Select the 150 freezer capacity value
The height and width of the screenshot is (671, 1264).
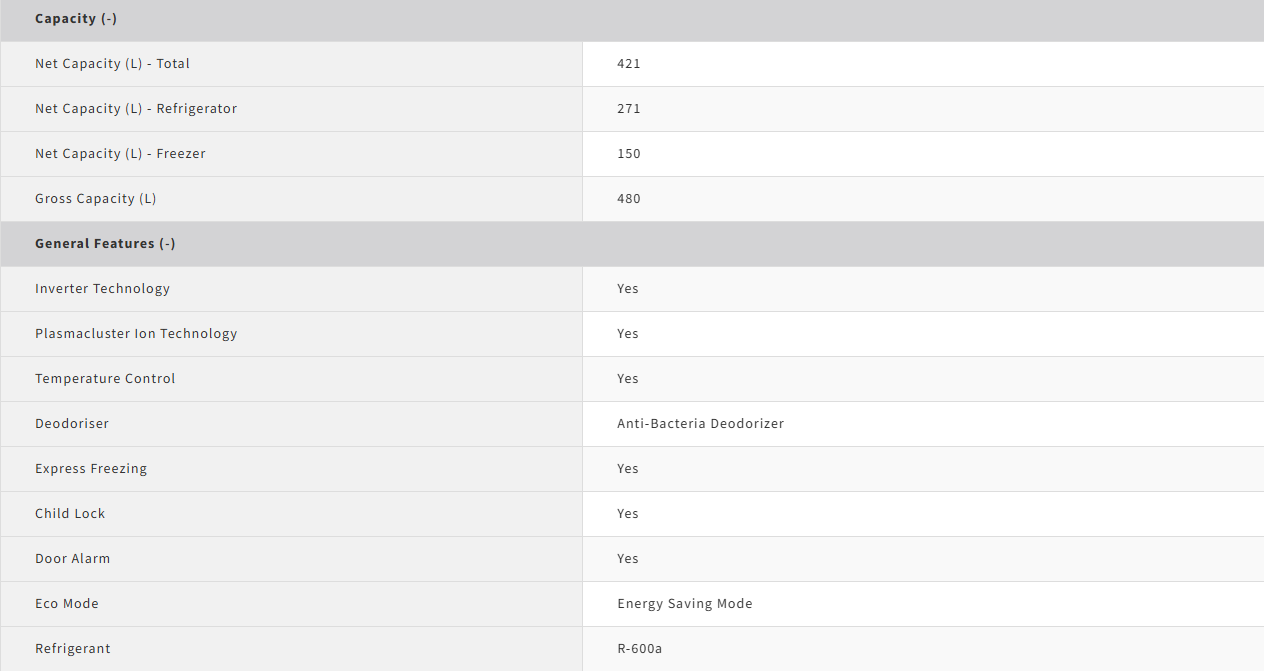[628, 154]
